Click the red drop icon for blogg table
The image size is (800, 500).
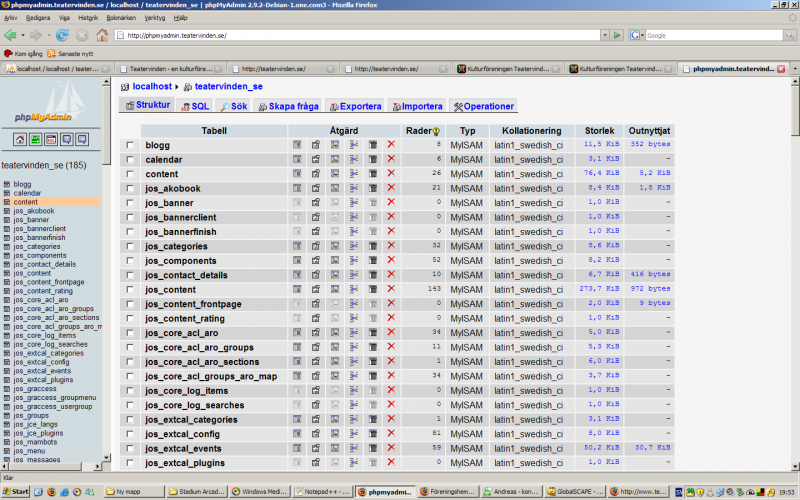point(391,145)
